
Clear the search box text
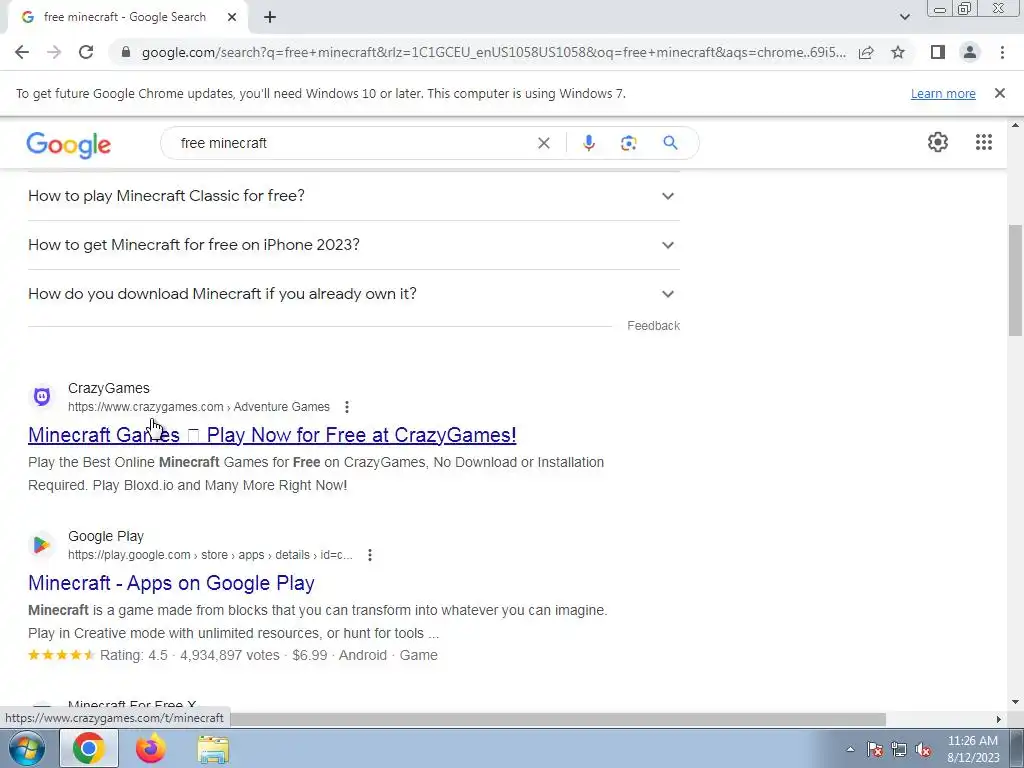coord(543,143)
